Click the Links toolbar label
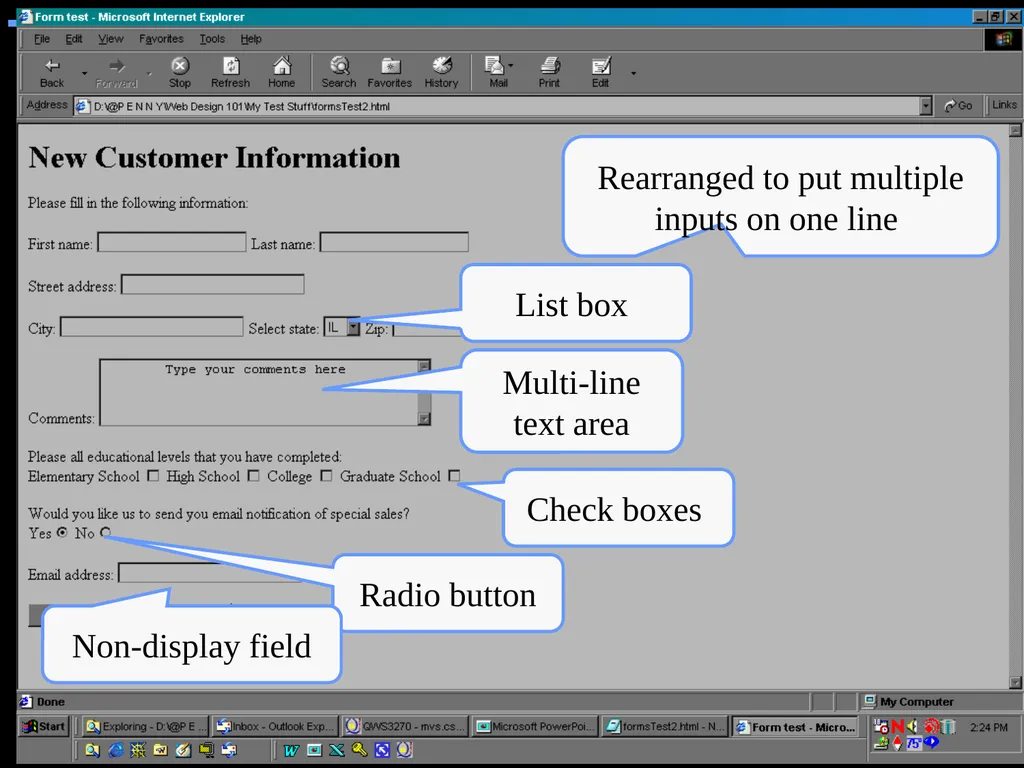This screenshot has width=1024, height=768. 1004,104
